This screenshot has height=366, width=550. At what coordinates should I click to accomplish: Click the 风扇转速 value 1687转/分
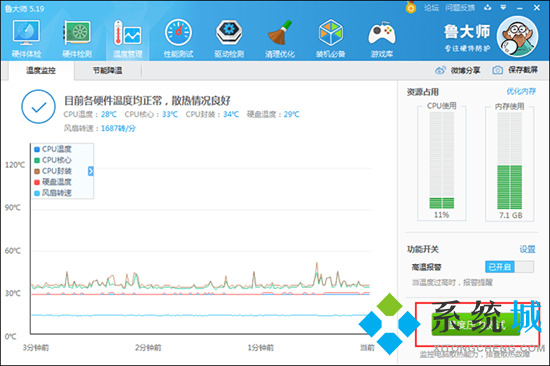[x=118, y=128]
